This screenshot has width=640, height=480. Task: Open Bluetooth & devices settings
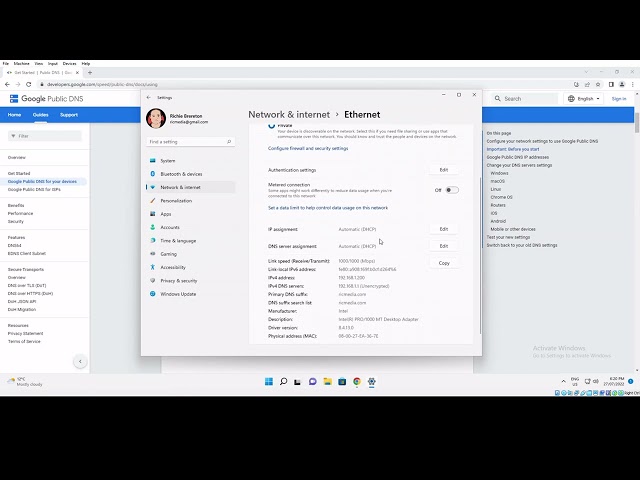(181, 174)
